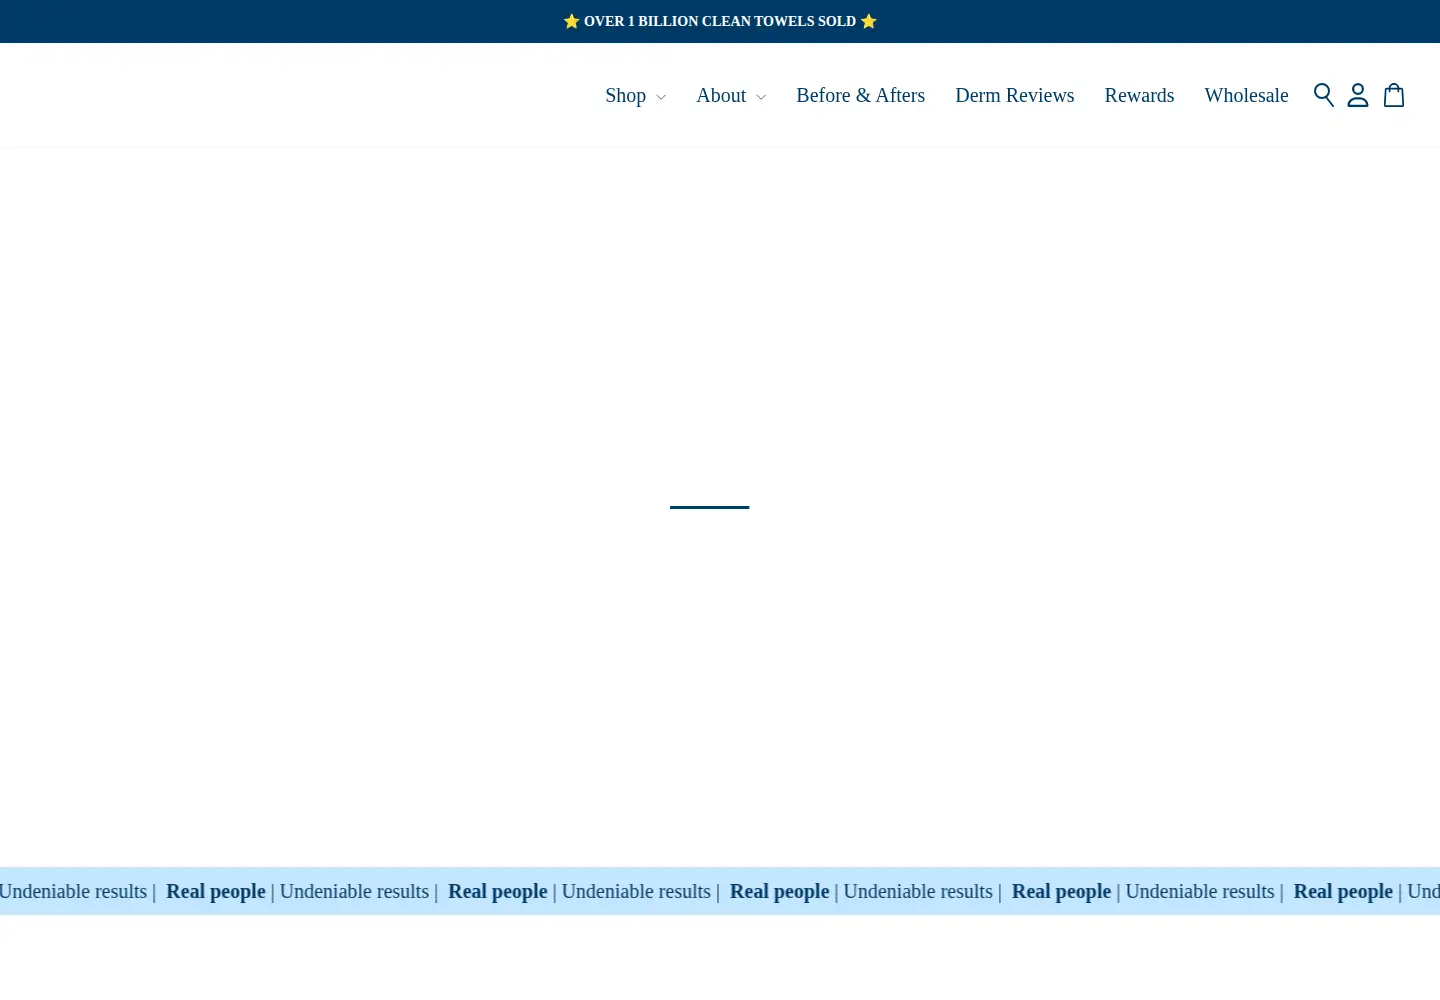Open the Wholesale link
The image size is (1440, 1000).
(1246, 95)
